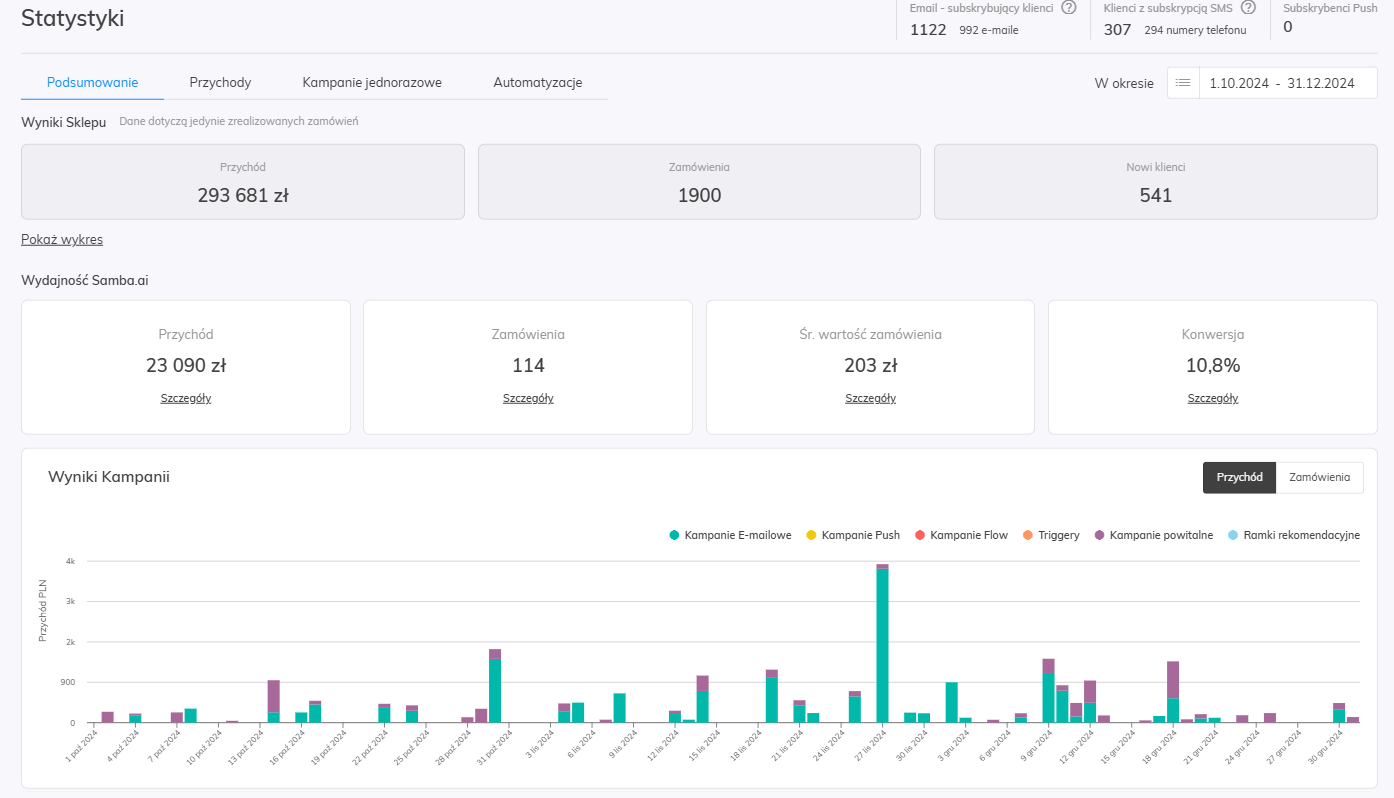Click the Pokaż wykres link
Screen dimensions: 1394x798
[62, 239]
